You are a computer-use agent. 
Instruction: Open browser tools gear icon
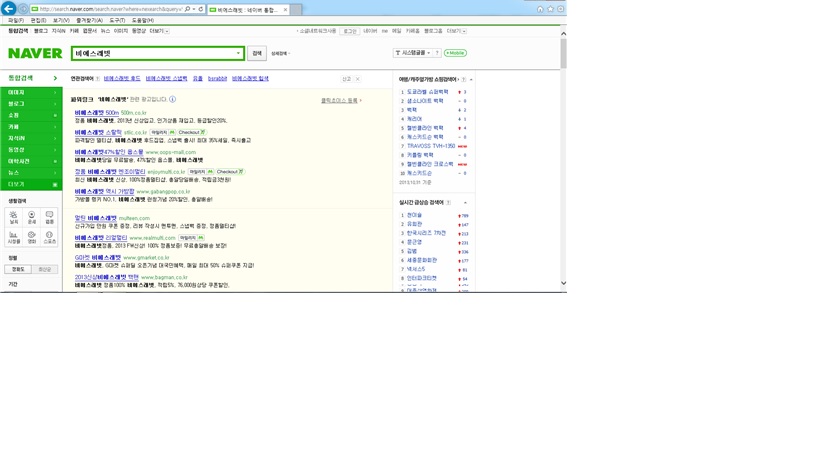[x=560, y=9]
